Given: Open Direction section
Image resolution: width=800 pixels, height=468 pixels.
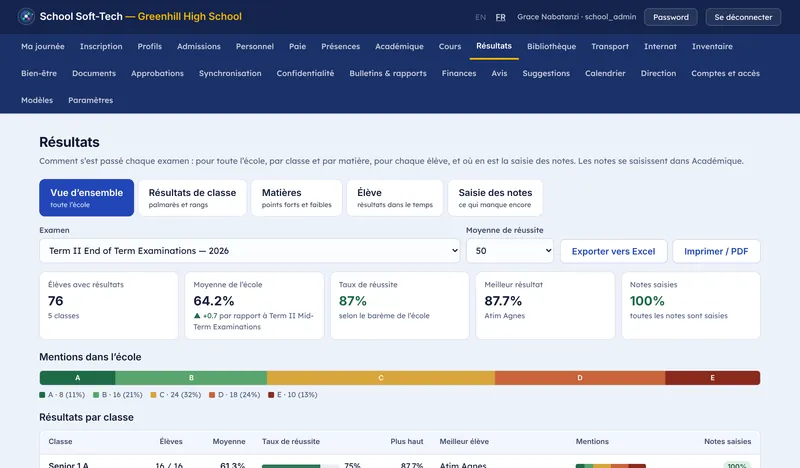Looking at the screenshot, I should [658, 73].
